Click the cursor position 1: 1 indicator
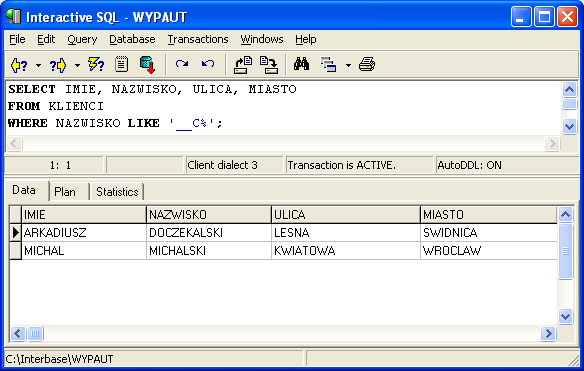 (x=60, y=165)
